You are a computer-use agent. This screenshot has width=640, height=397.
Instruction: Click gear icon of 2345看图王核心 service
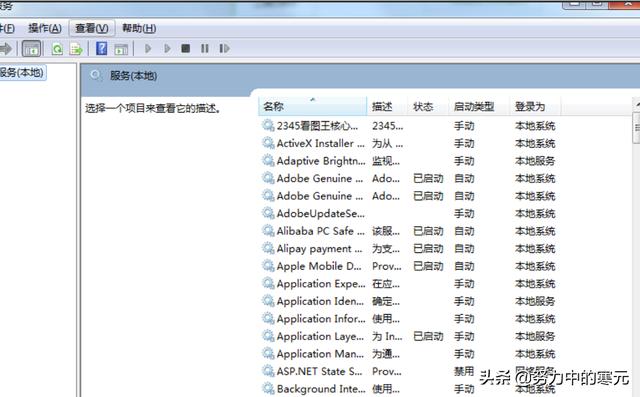click(268, 125)
